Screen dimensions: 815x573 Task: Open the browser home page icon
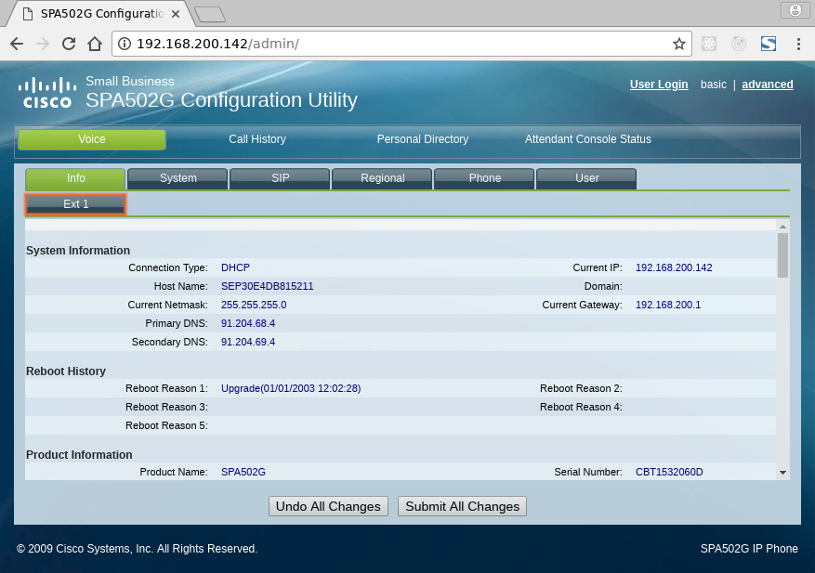tap(95, 44)
